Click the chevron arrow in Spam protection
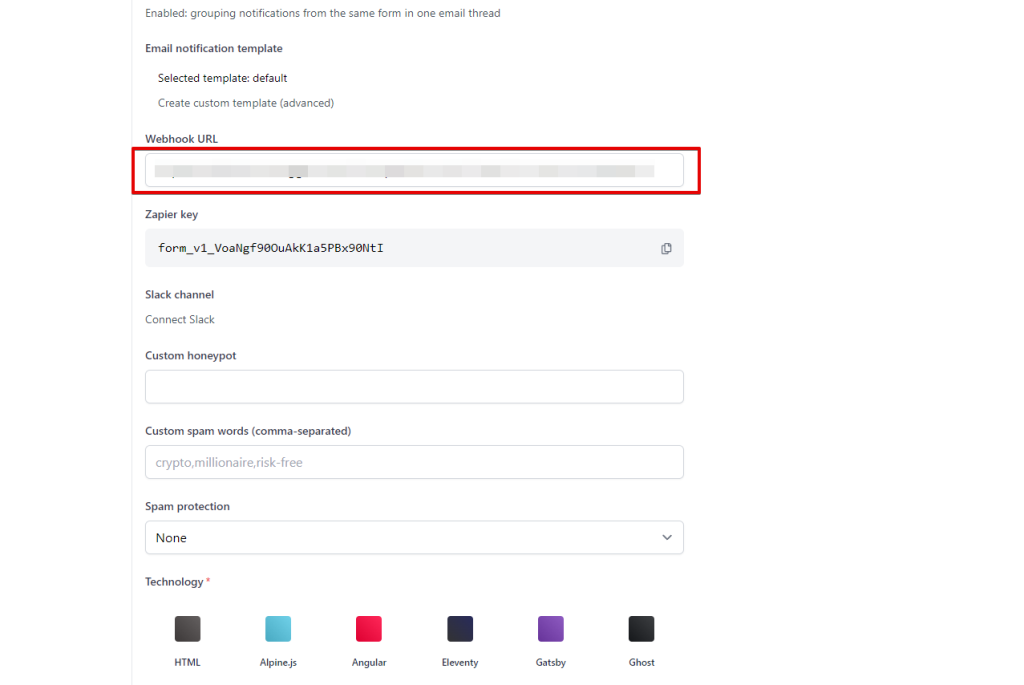 click(667, 538)
